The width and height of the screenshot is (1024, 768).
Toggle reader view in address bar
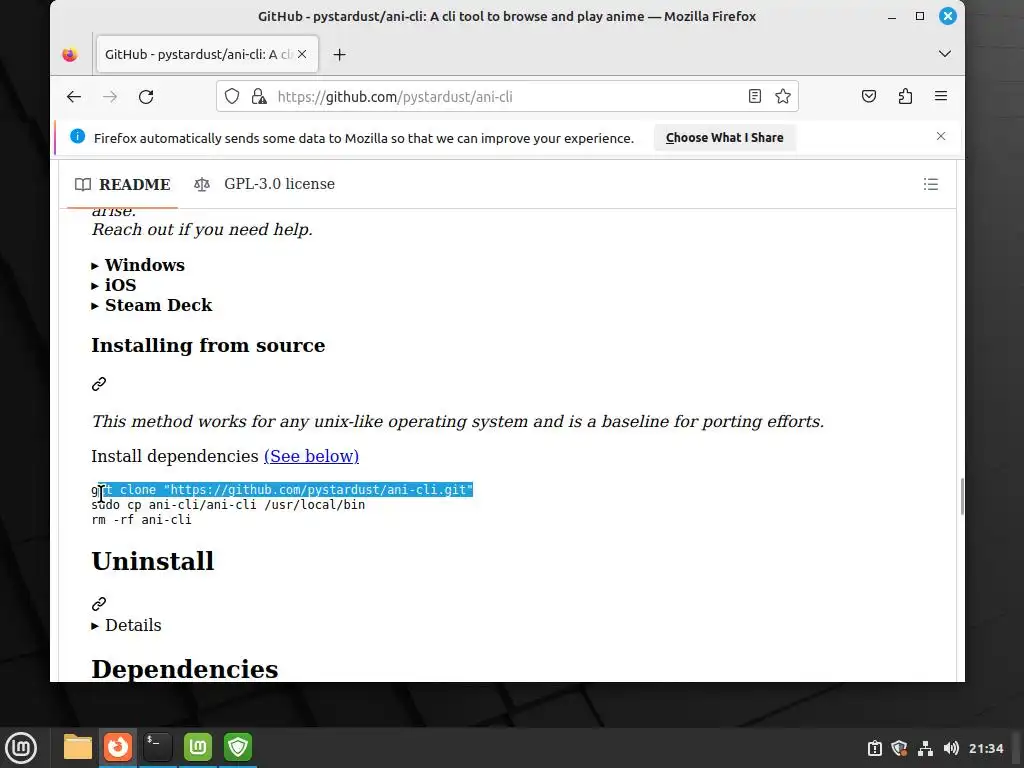pyautogui.click(x=754, y=97)
